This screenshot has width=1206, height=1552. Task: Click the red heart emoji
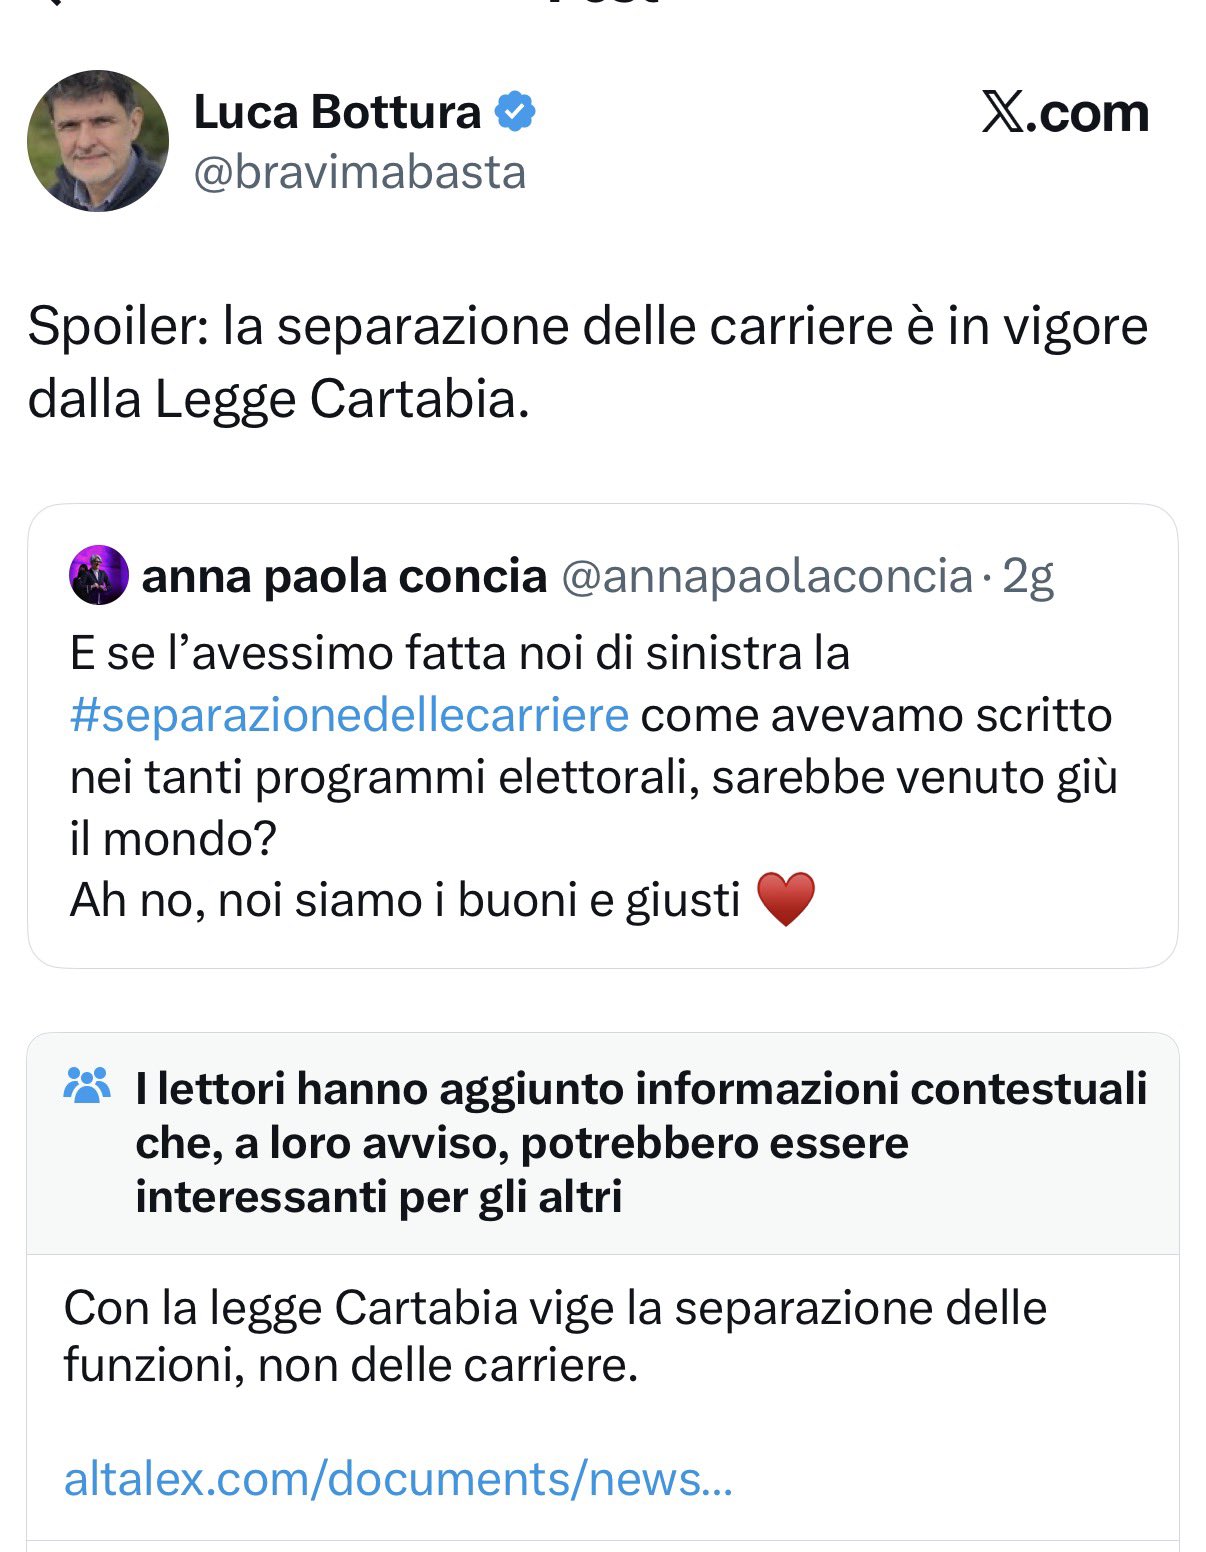click(786, 898)
